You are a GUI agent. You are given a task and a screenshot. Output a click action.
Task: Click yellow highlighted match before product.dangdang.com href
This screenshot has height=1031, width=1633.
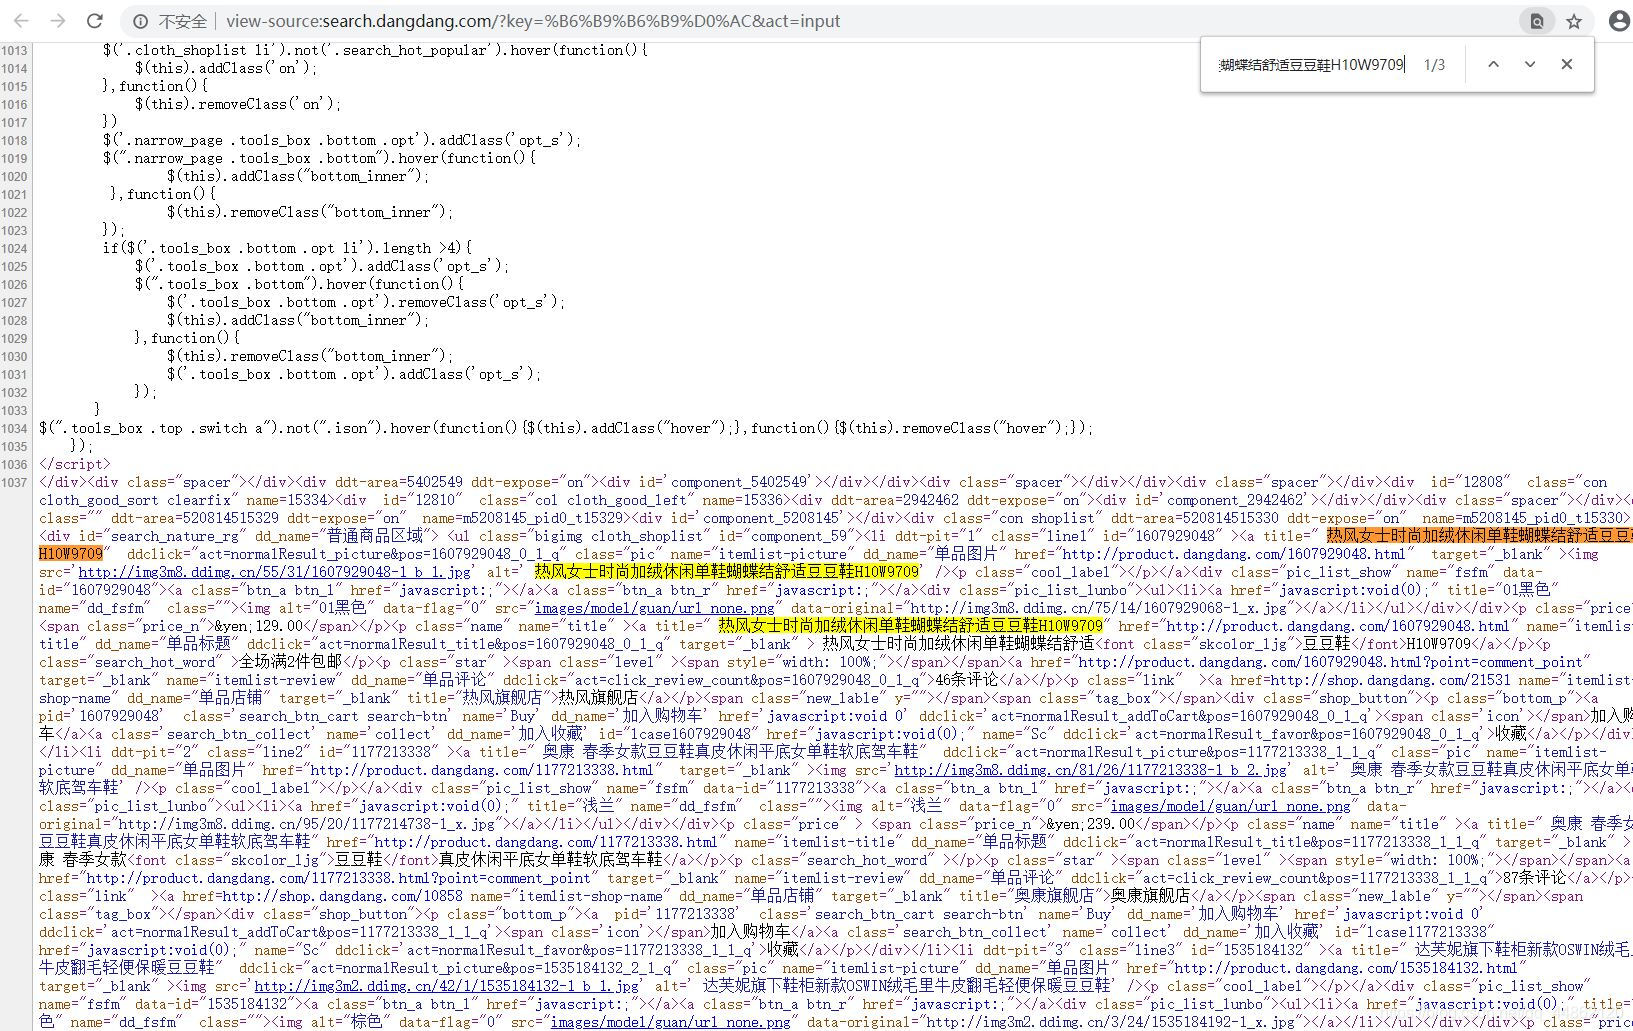910,626
